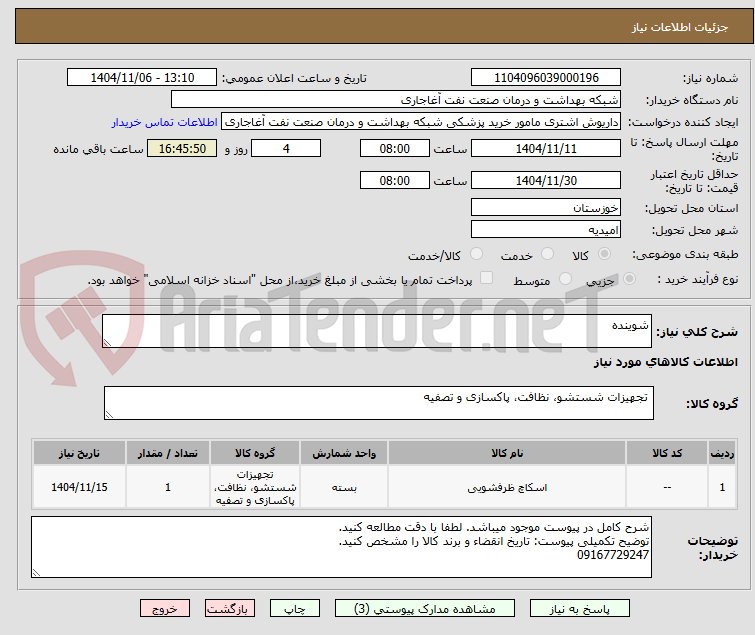This screenshot has width=755, height=635.
Task: Click the بسته unit cell
Action: [x=344, y=487]
